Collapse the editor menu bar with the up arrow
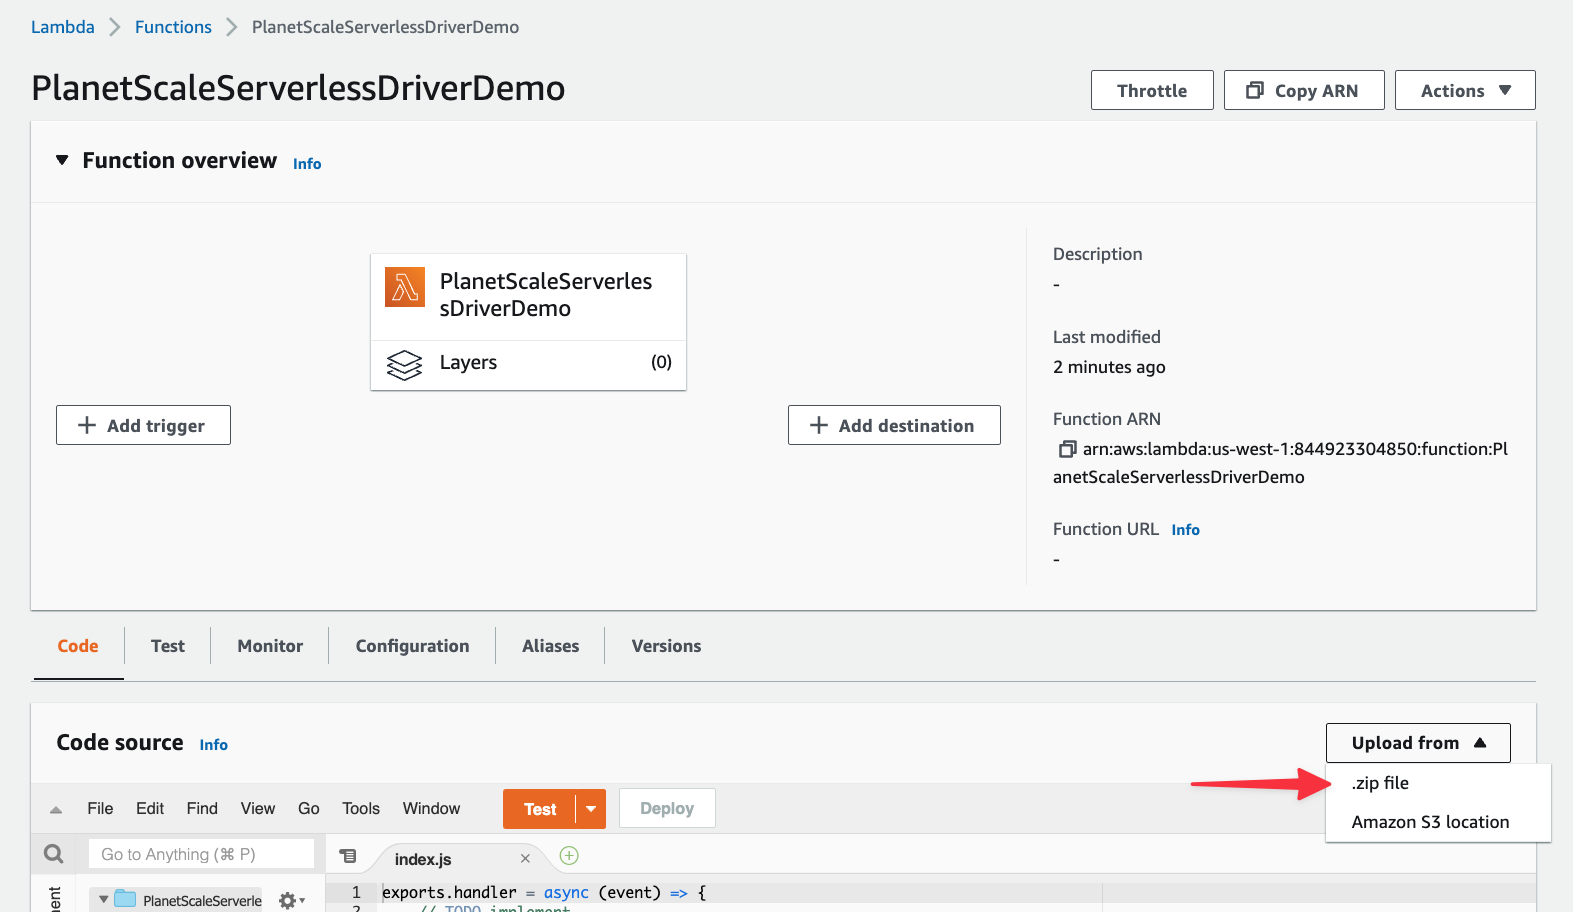Viewport: 1573px width, 912px height. (56, 810)
